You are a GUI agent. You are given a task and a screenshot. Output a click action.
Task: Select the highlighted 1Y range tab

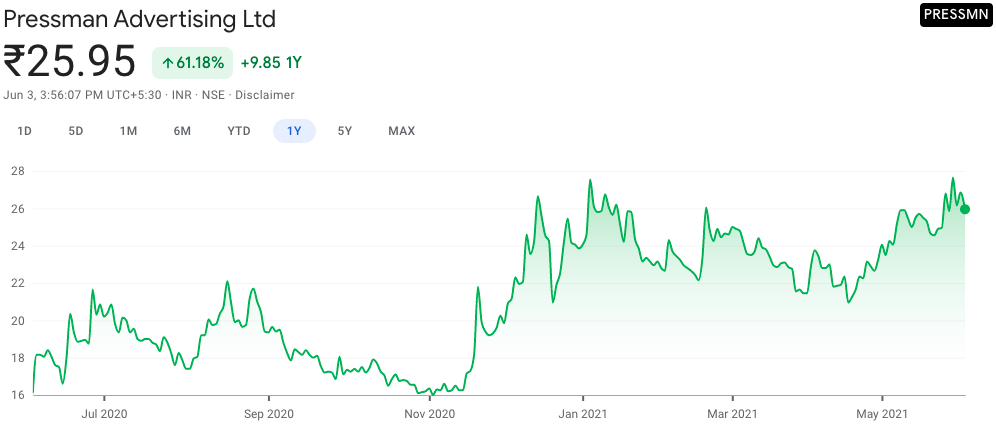[294, 132]
